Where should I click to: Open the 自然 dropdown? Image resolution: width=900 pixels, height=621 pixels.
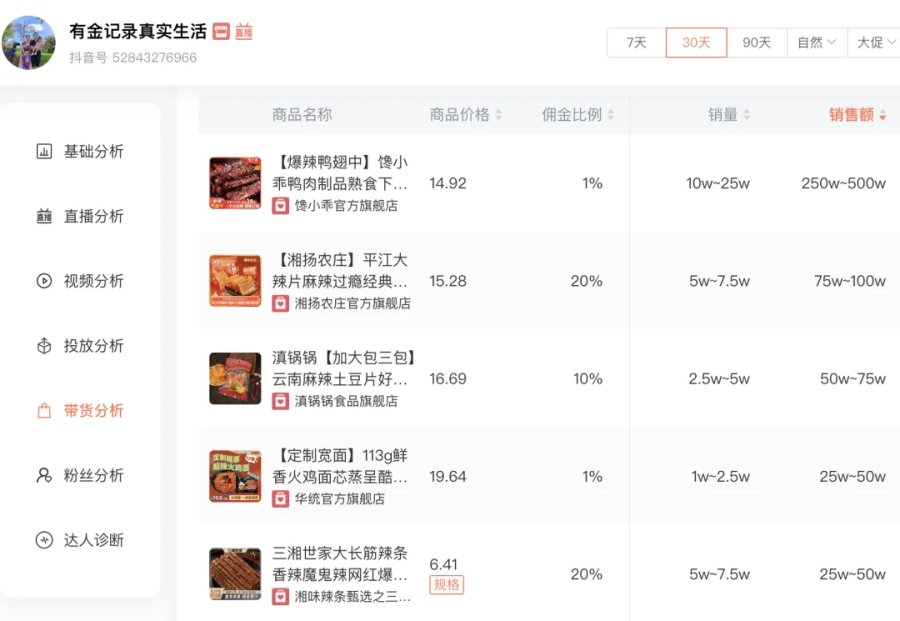point(816,42)
